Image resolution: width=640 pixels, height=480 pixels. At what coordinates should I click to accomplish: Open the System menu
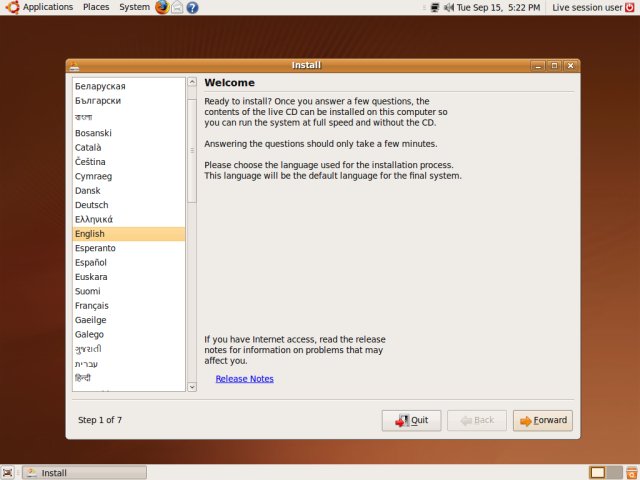134,7
